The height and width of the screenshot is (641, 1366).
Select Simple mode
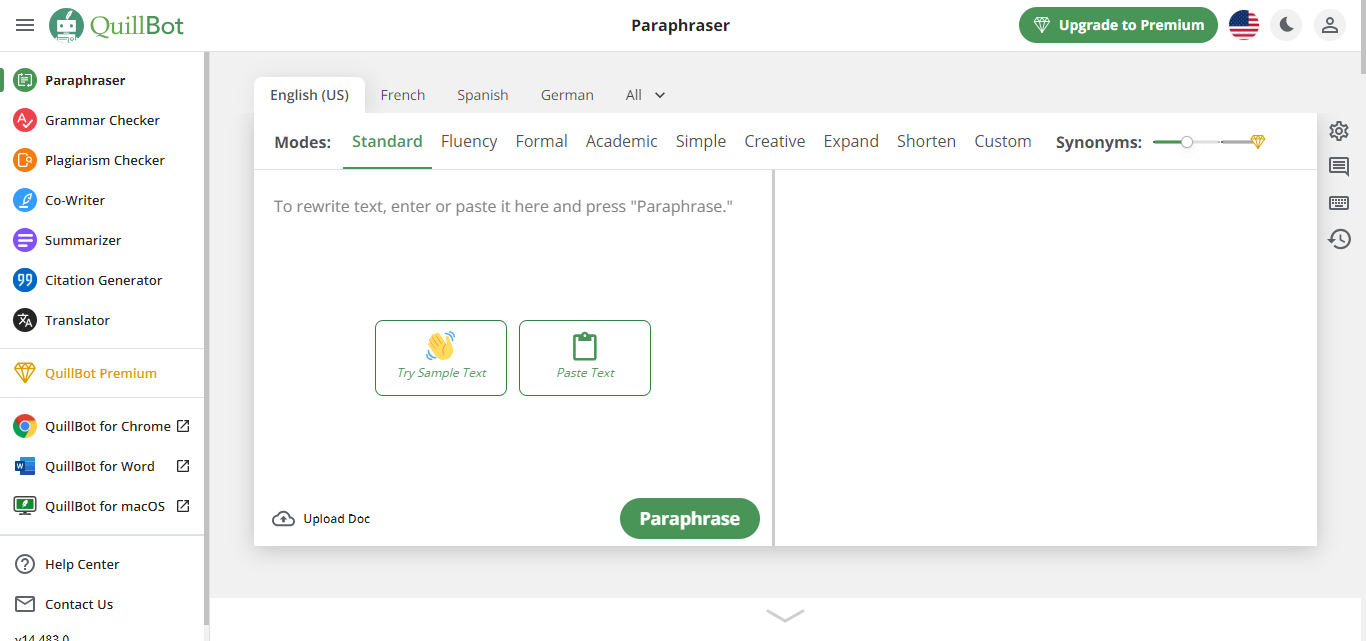tap(701, 142)
